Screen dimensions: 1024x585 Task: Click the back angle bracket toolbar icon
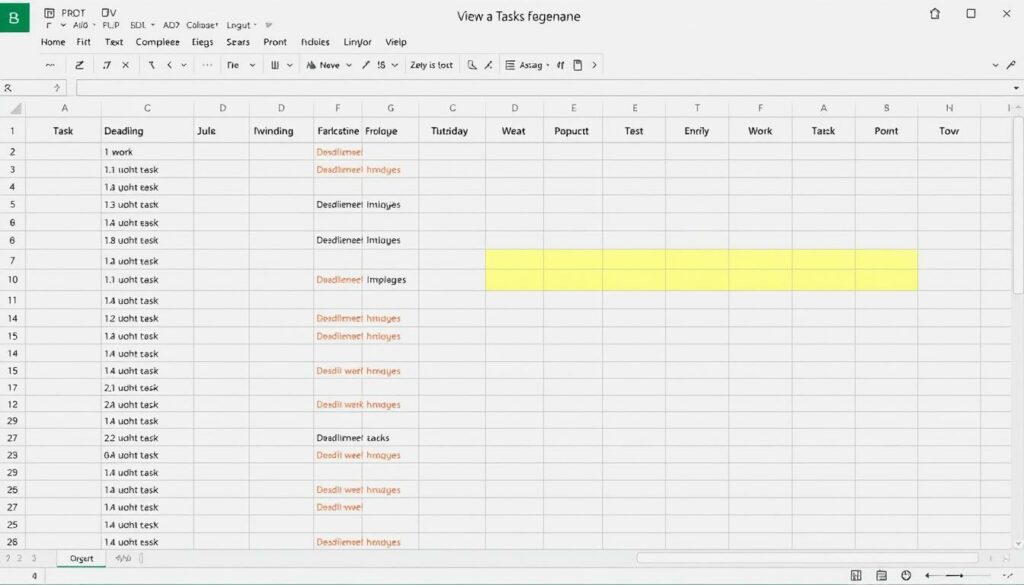coord(169,65)
